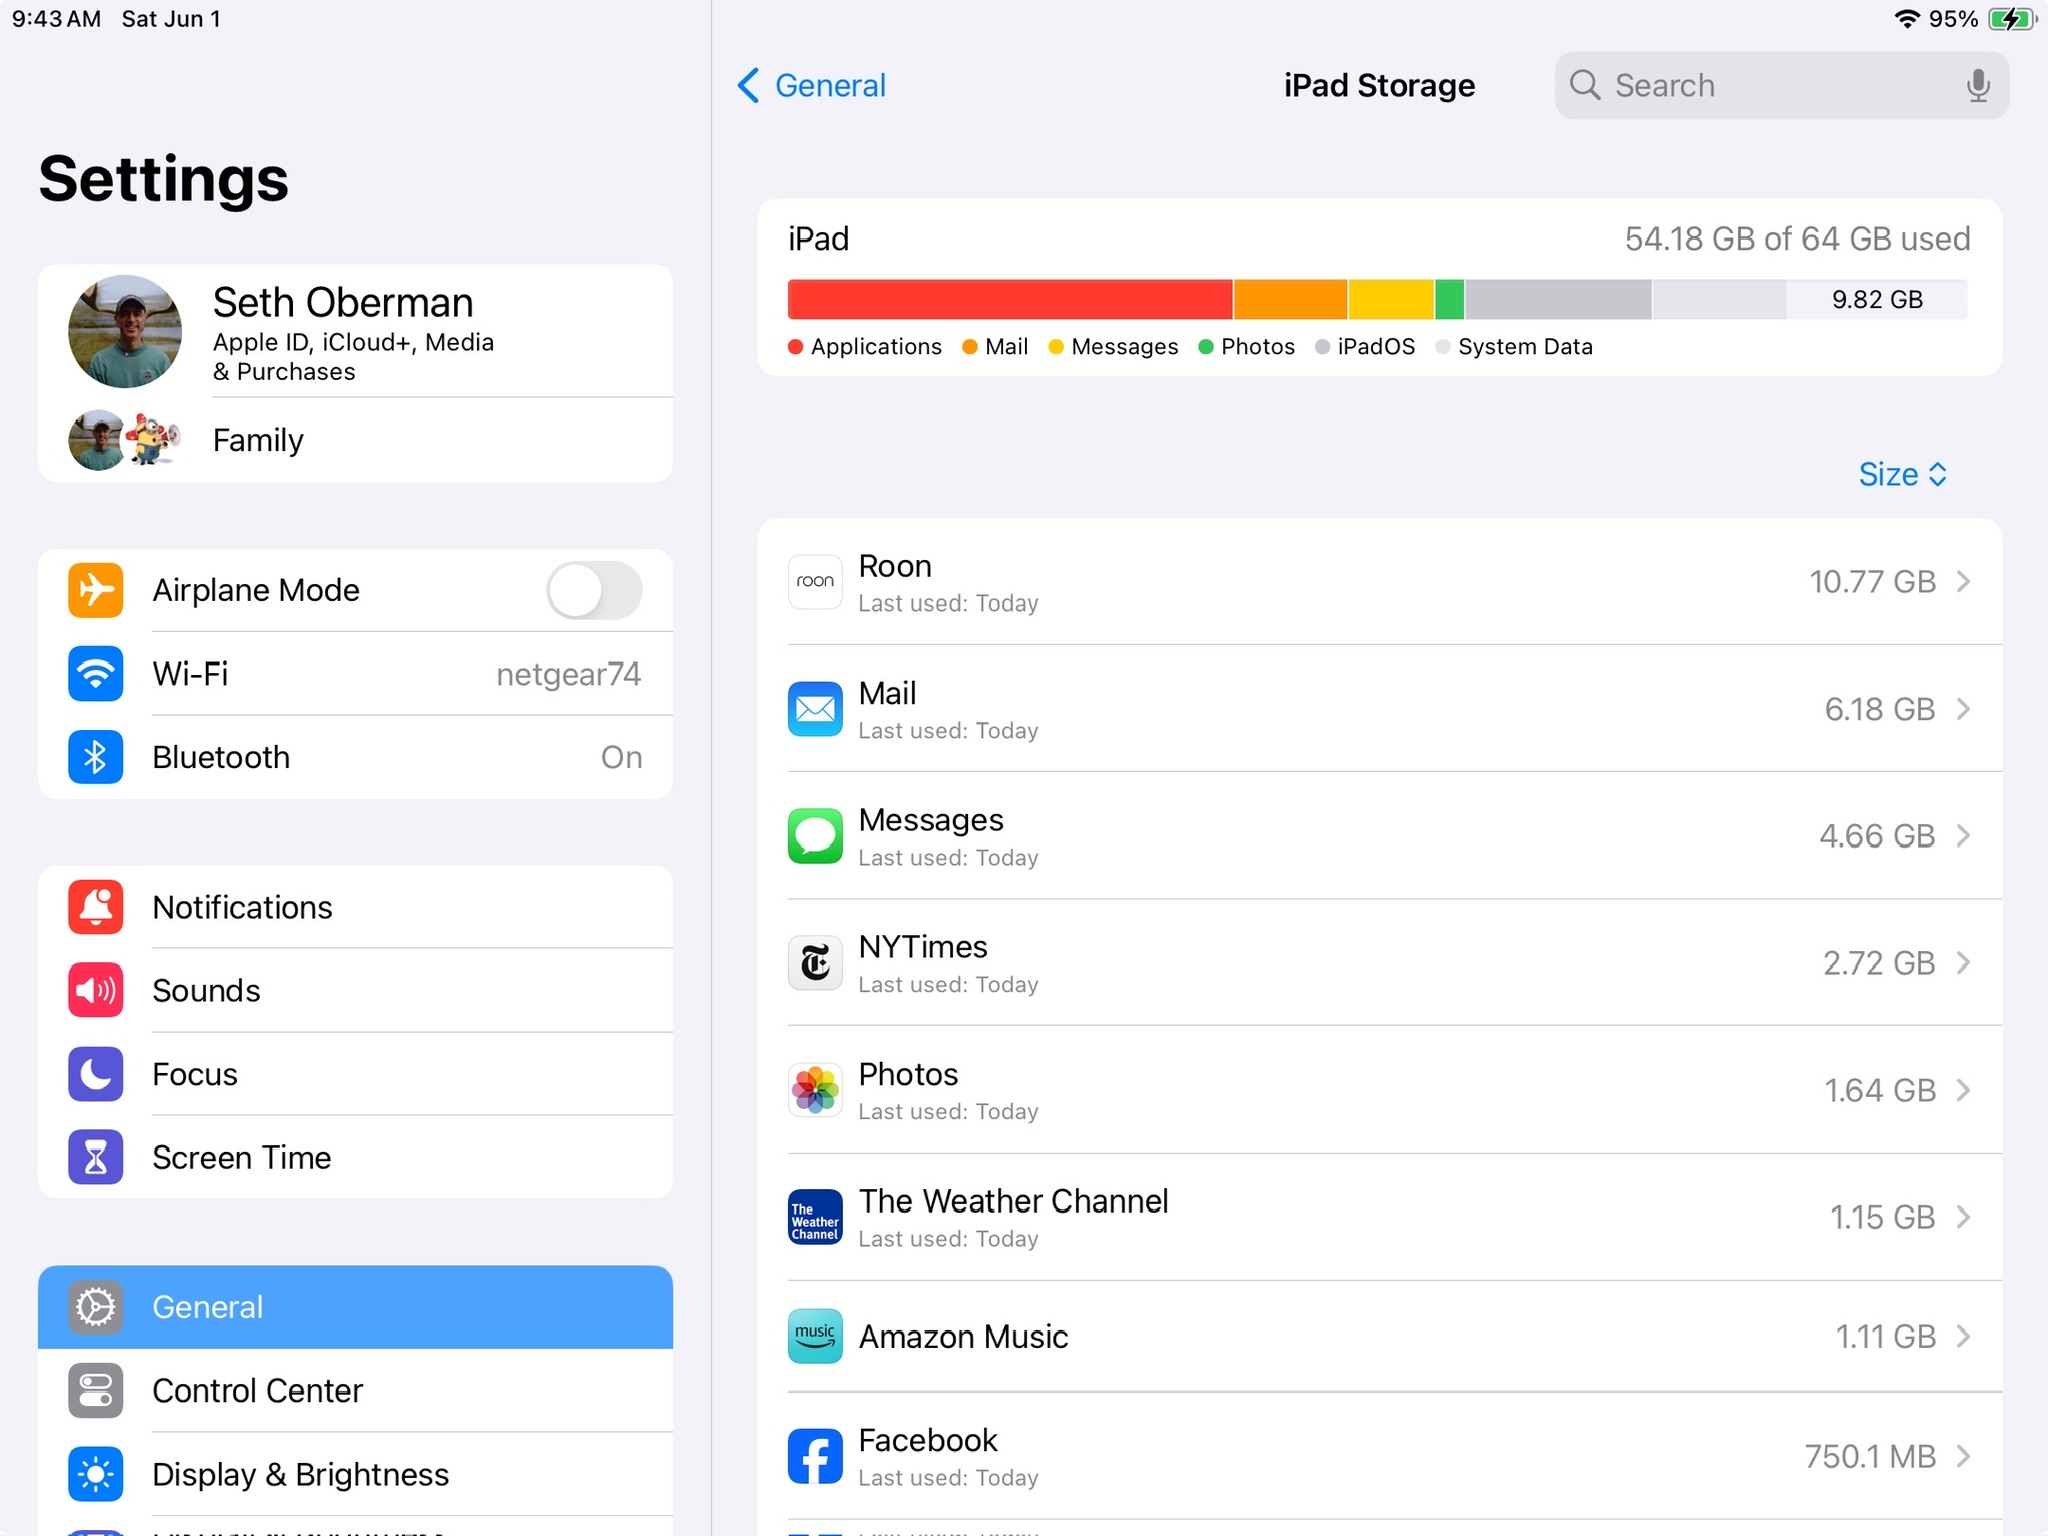Tap the 95% battery percentage
Viewport: 2048px width, 1536px height.
click(x=1953, y=19)
